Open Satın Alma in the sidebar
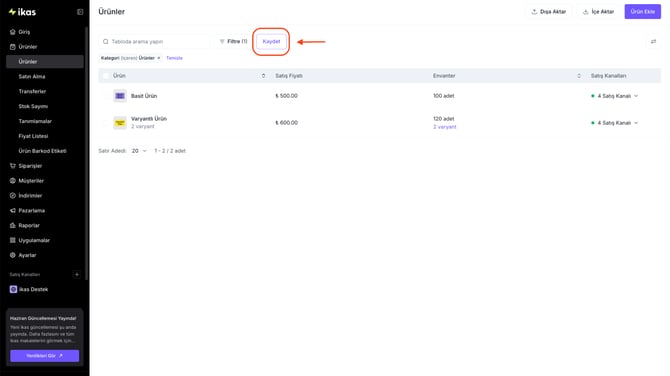Image resolution: width=670 pixels, height=376 pixels. 32,76
